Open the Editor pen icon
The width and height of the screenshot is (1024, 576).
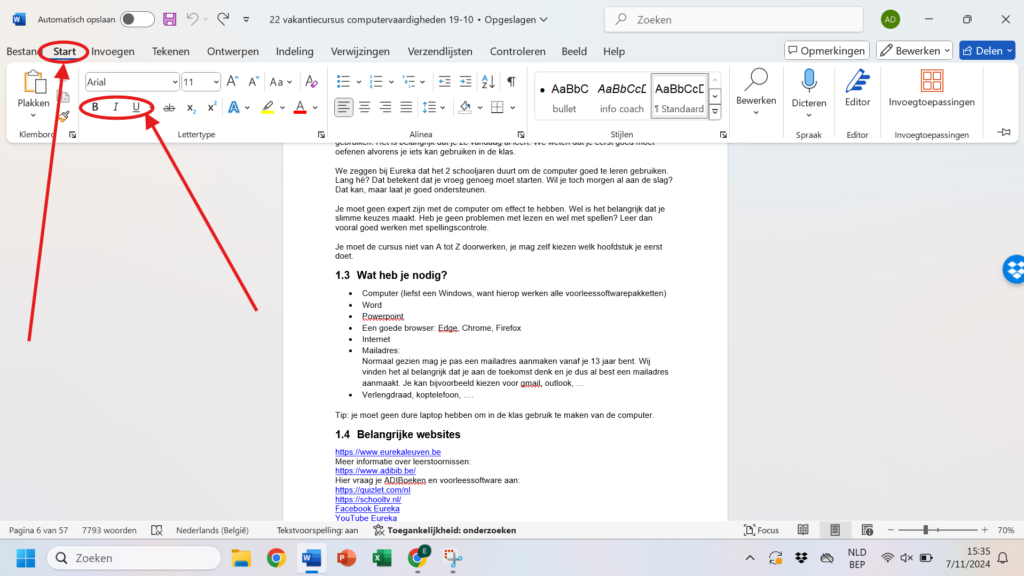[x=857, y=82]
